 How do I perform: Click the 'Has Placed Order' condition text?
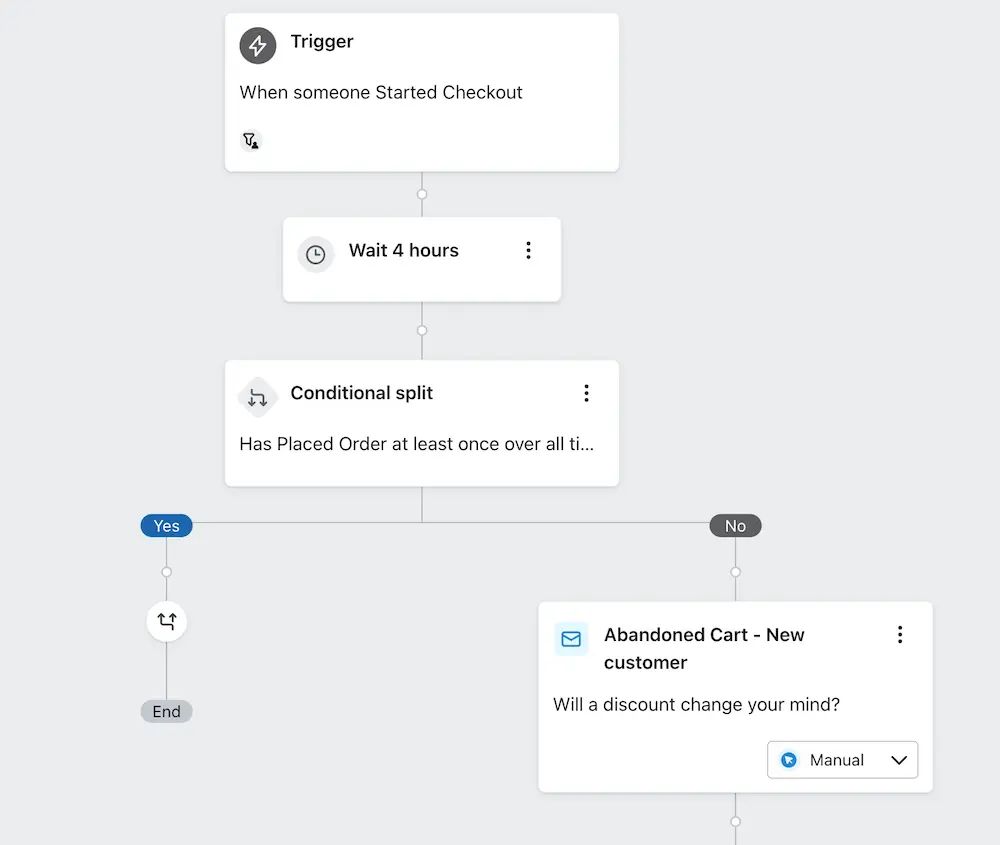(x=417, y=444)
